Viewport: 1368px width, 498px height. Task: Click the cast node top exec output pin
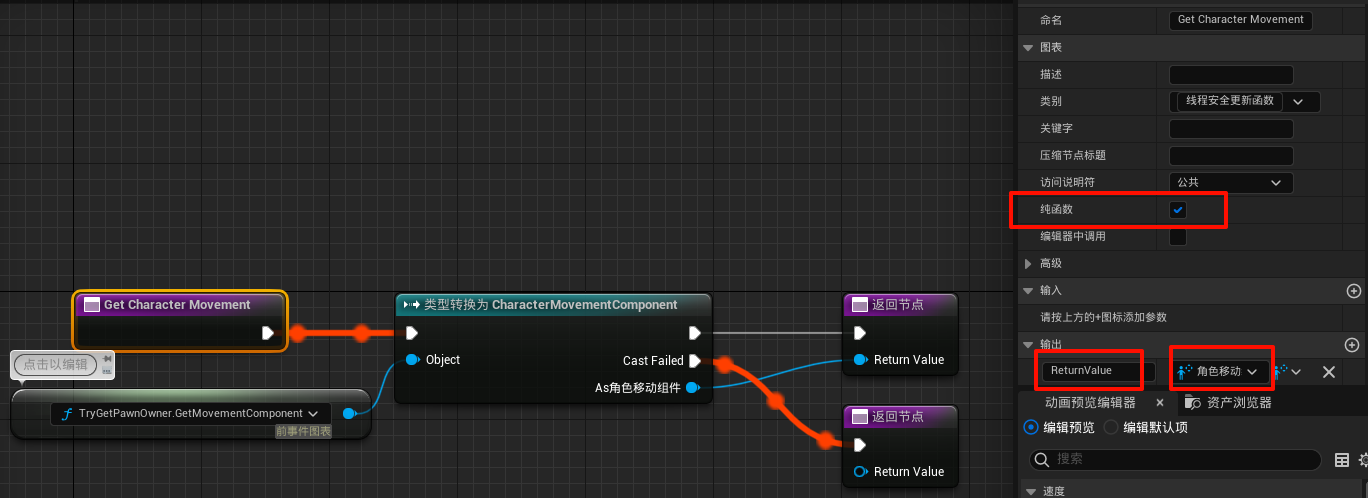pos(695,333)
